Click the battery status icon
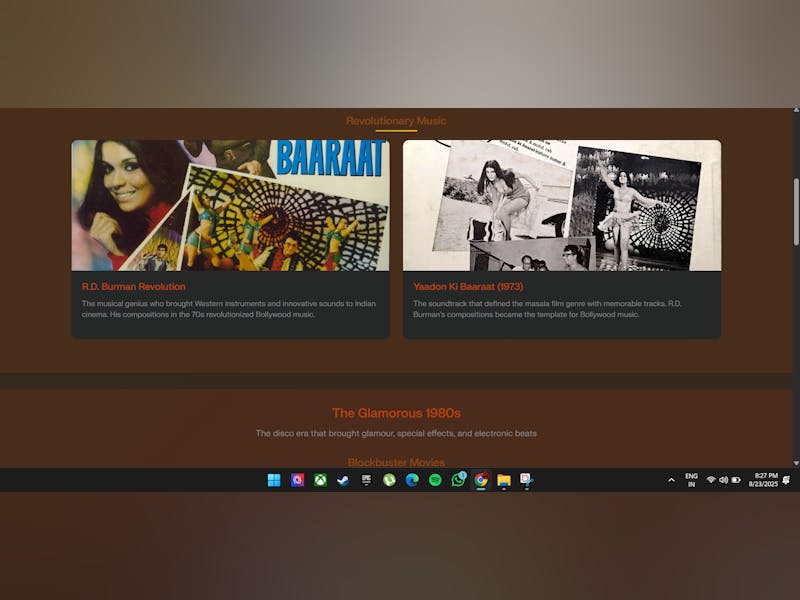 (x=736, y=480)
